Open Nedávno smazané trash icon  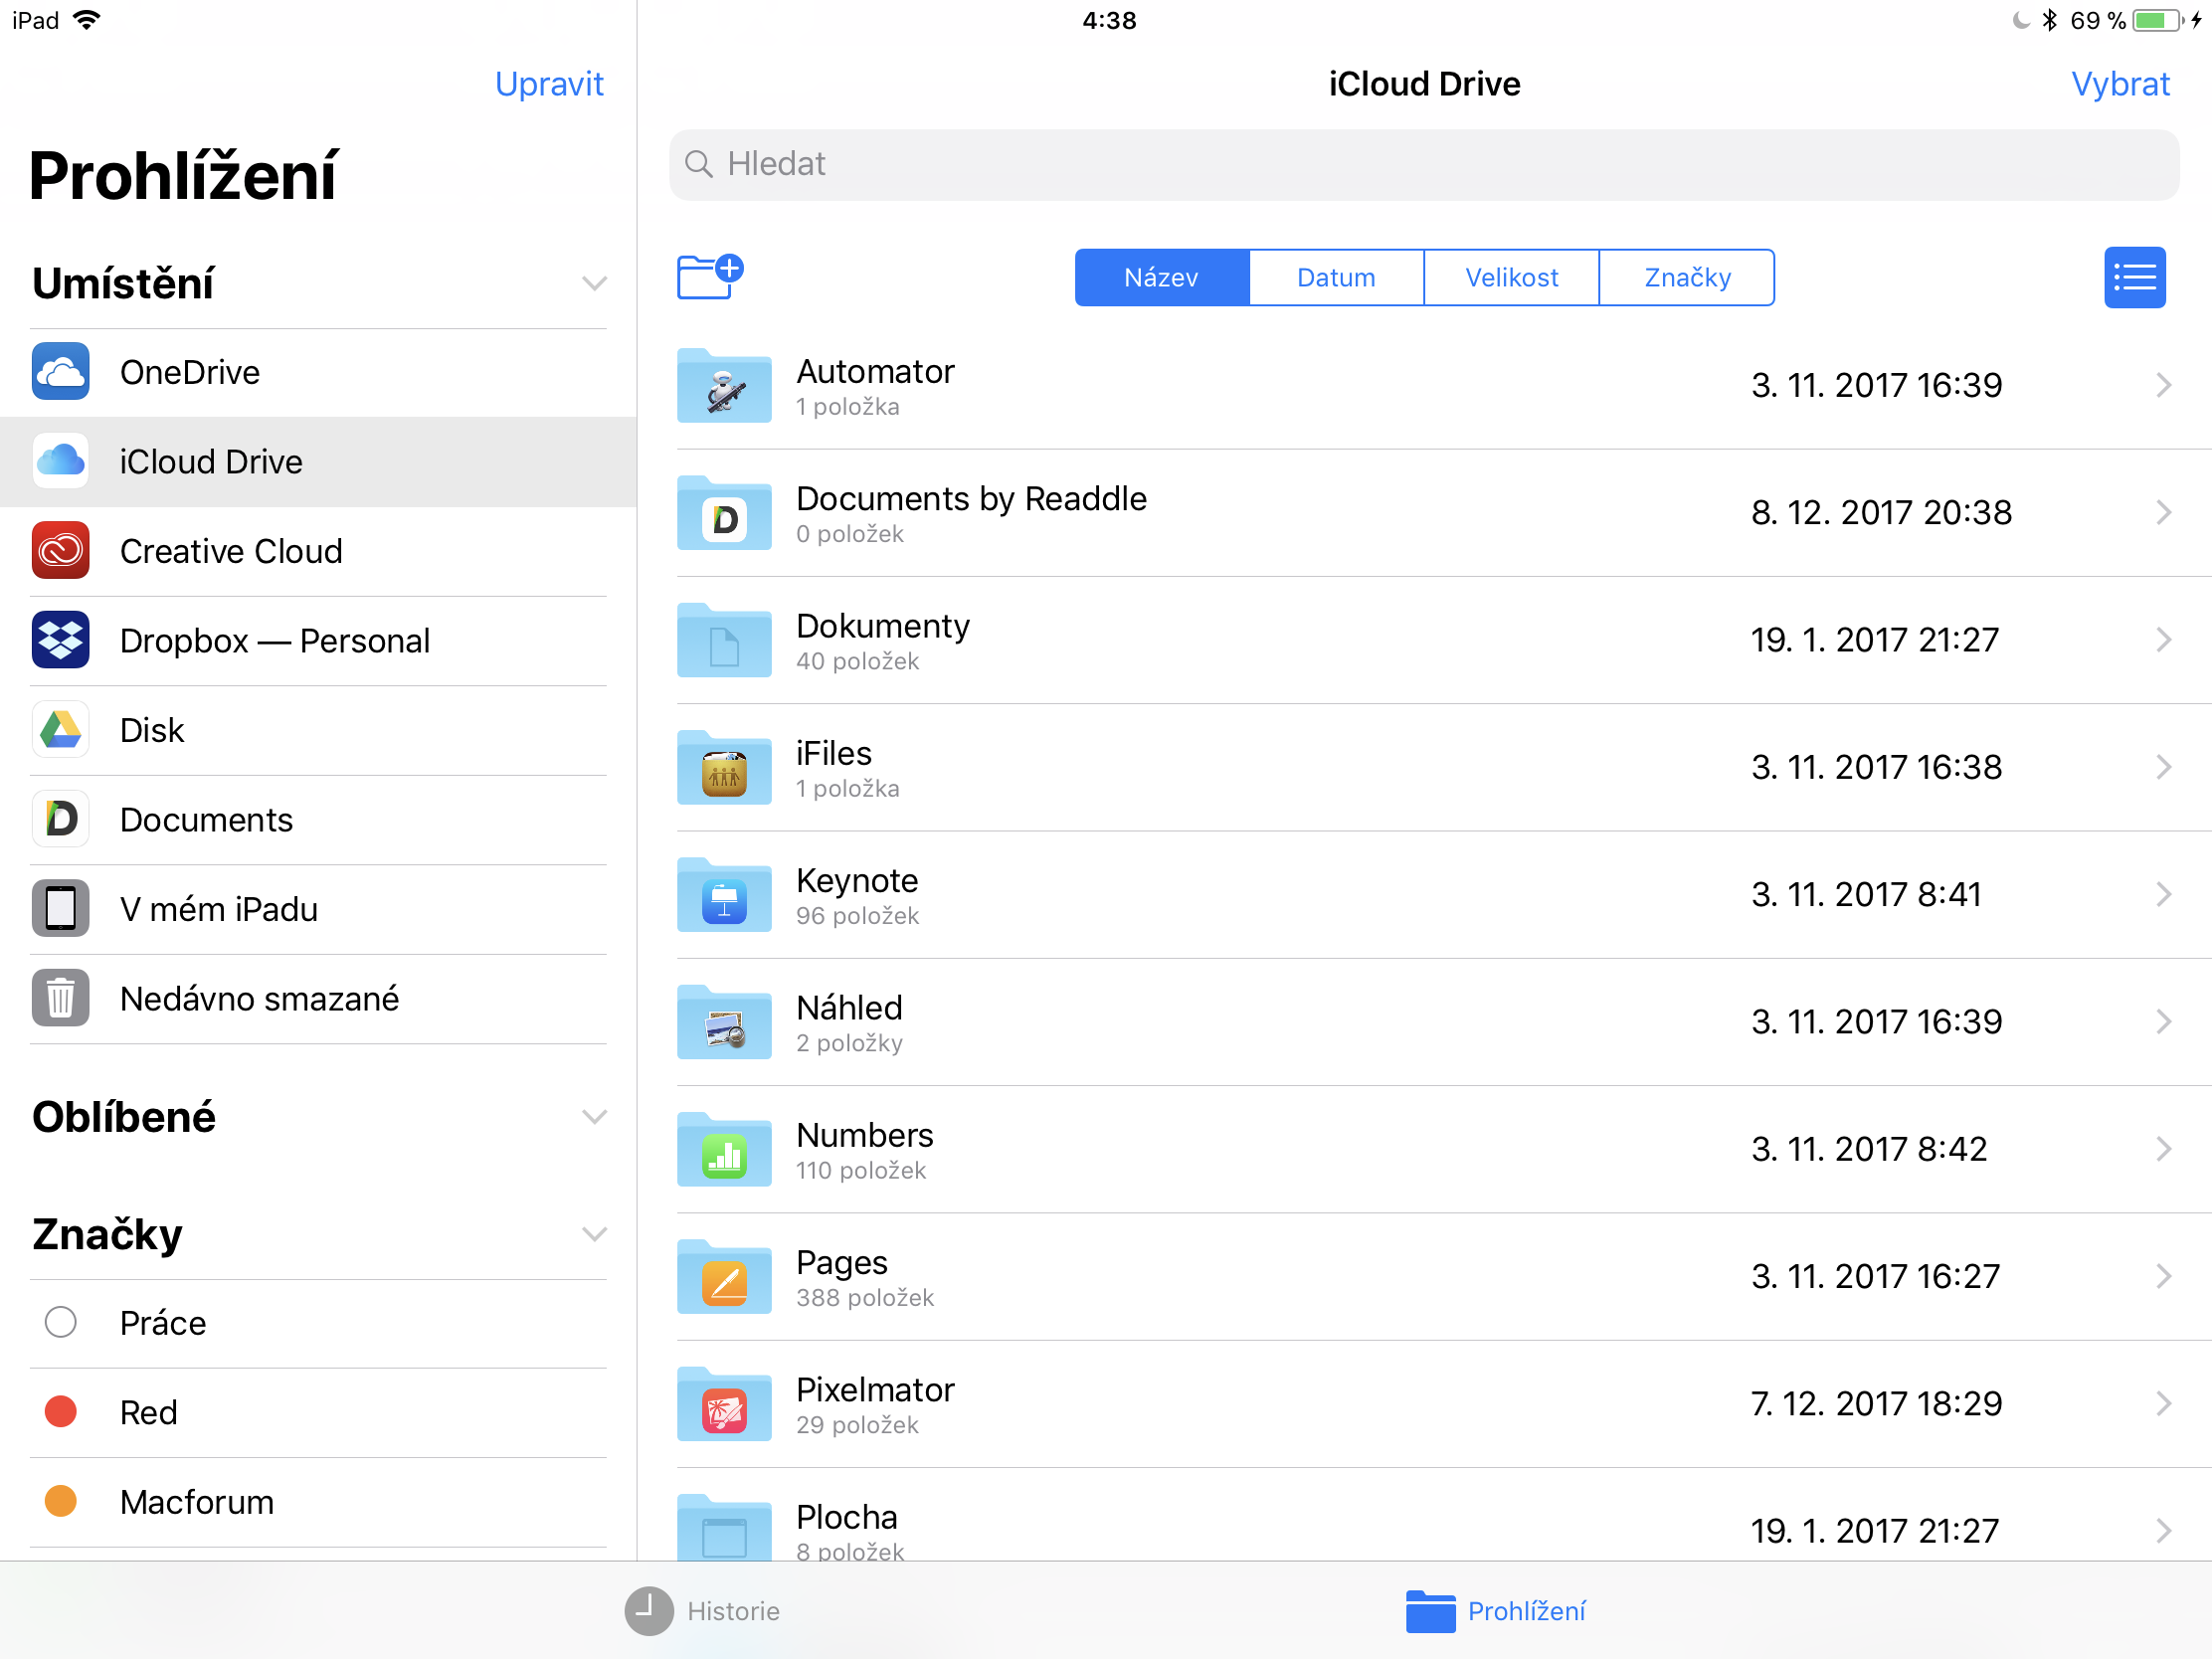pyautogui.click(x=60, y=998)
